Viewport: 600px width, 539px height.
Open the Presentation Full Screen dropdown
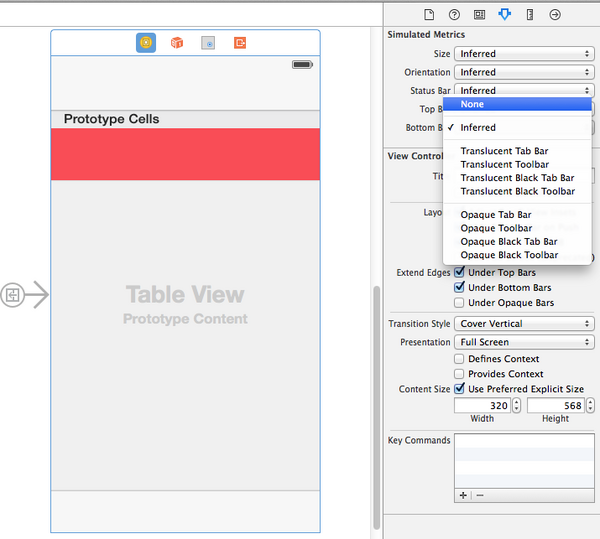point(524,342)
